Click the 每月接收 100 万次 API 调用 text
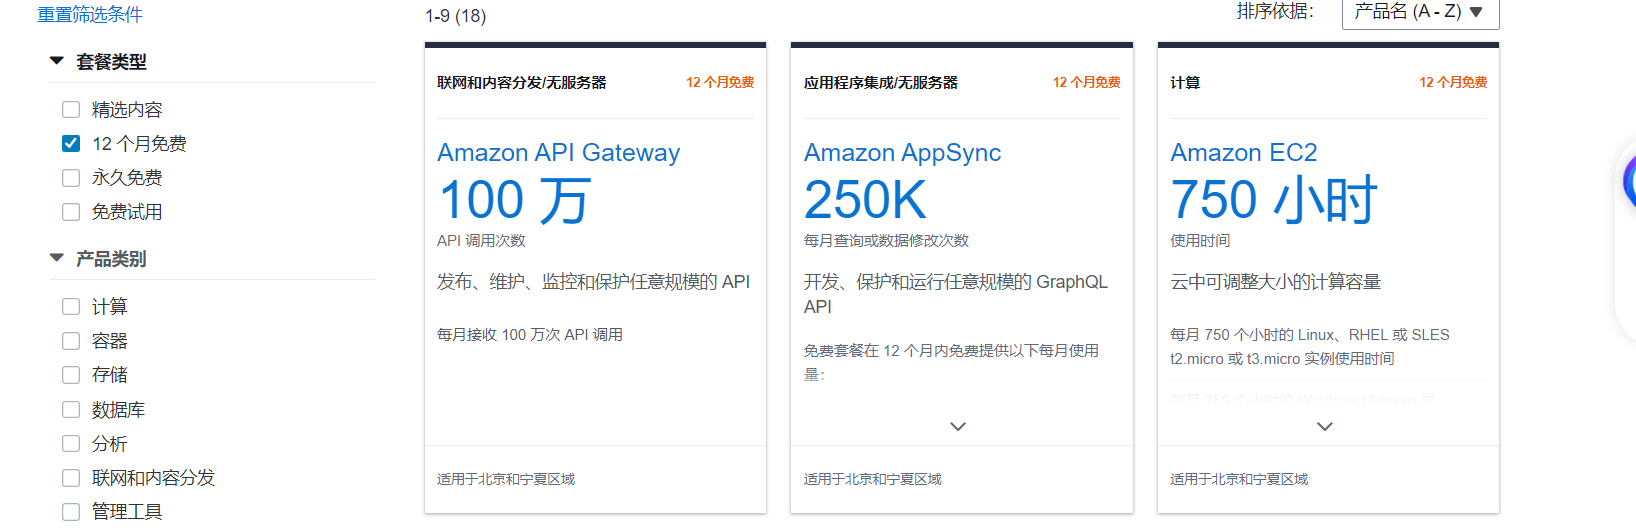1636x531 pixels. click(x=530, y=335)
